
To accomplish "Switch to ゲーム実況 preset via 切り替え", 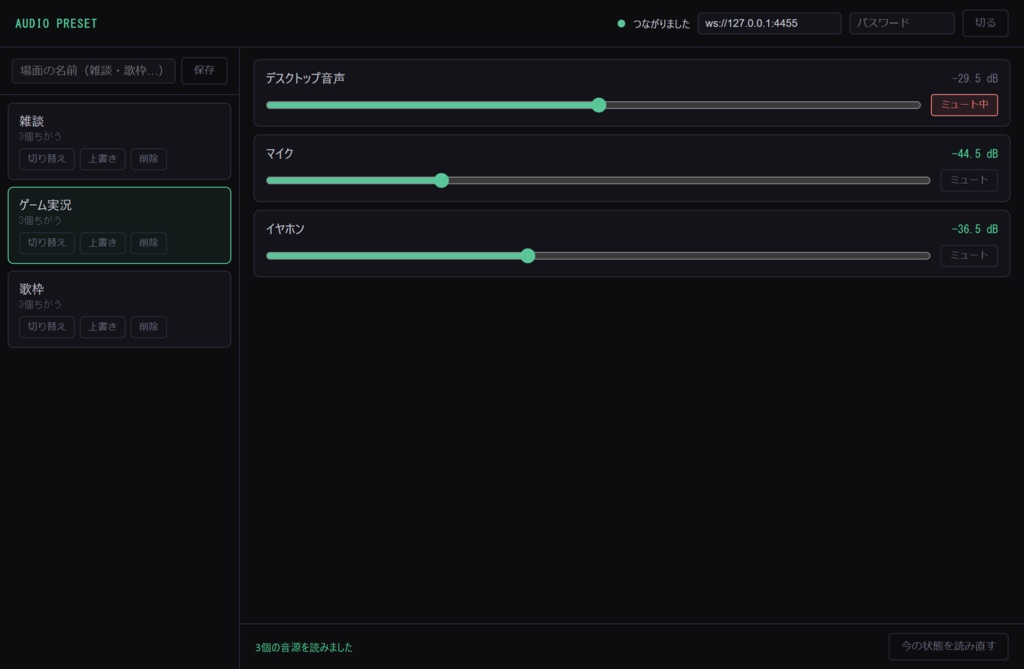I will pos(46,243).
